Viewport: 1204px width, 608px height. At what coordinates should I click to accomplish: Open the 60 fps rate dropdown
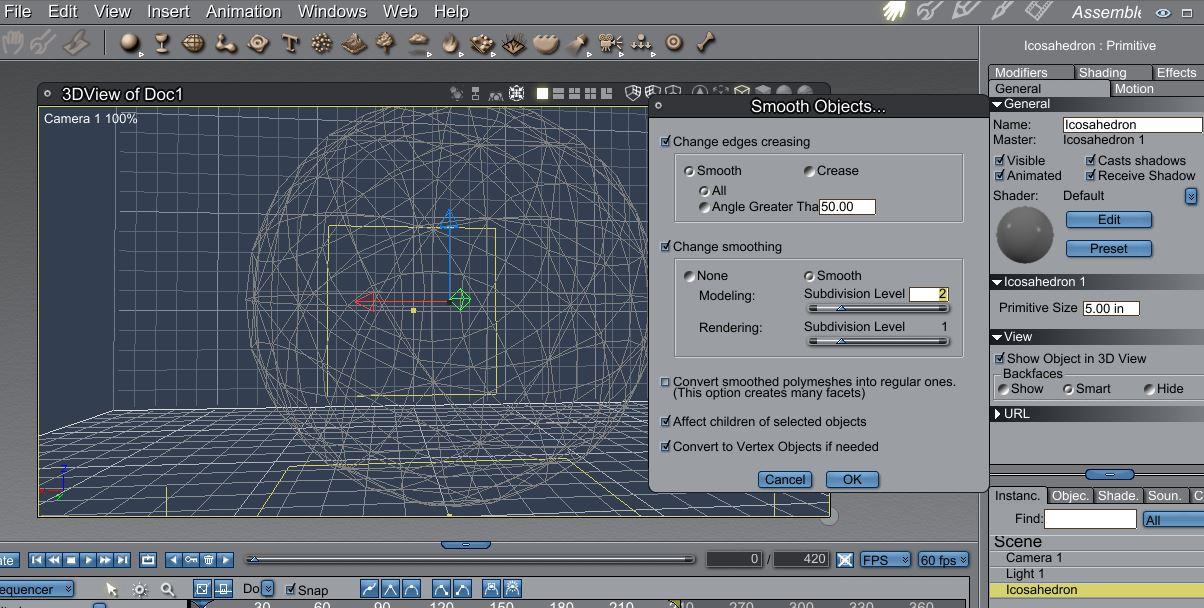point(944,560)
